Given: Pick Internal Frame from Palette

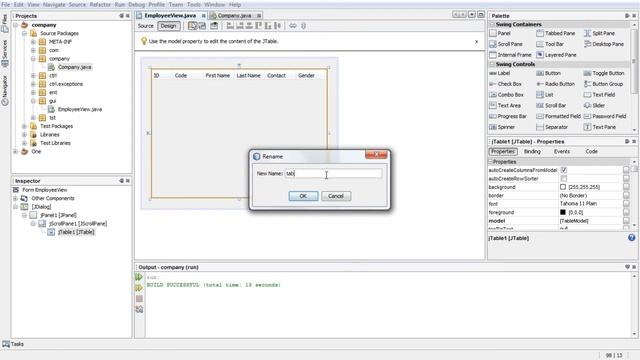Looking at the screenshot, I should coord(511,55).
